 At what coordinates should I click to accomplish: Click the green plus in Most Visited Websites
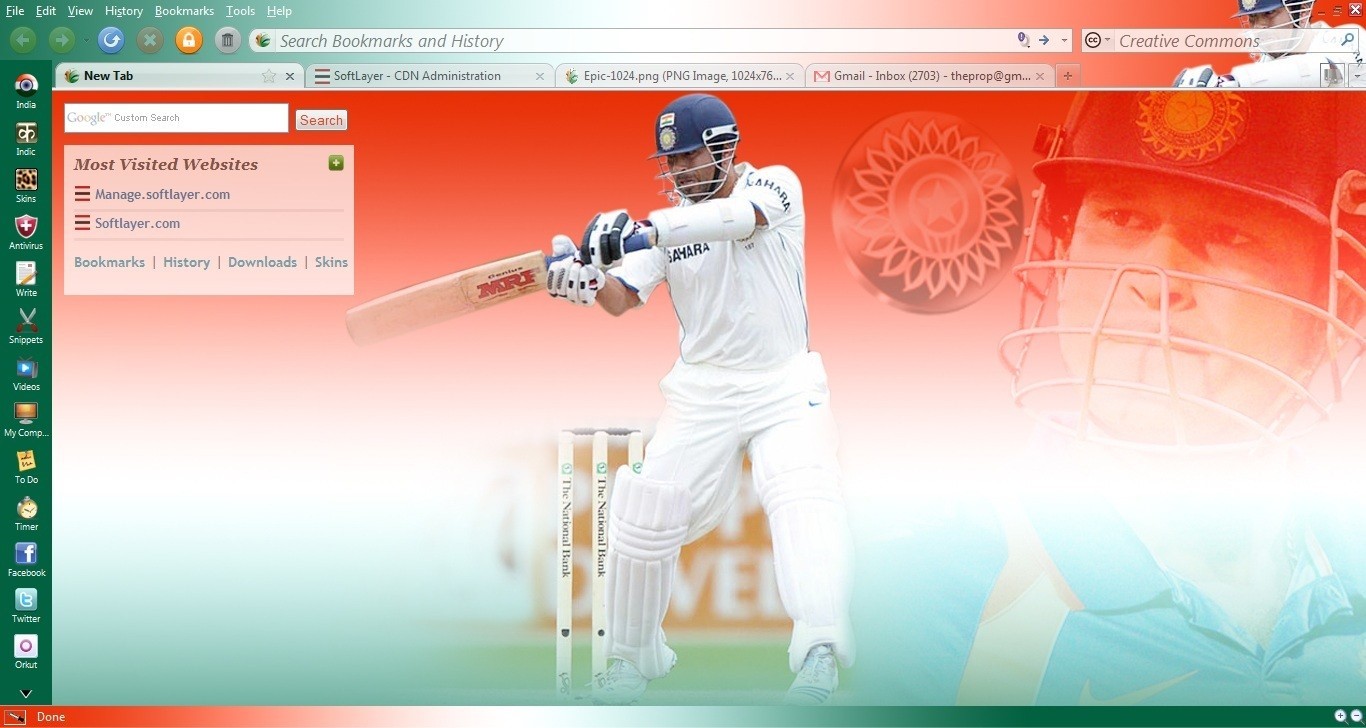(336, 163)
